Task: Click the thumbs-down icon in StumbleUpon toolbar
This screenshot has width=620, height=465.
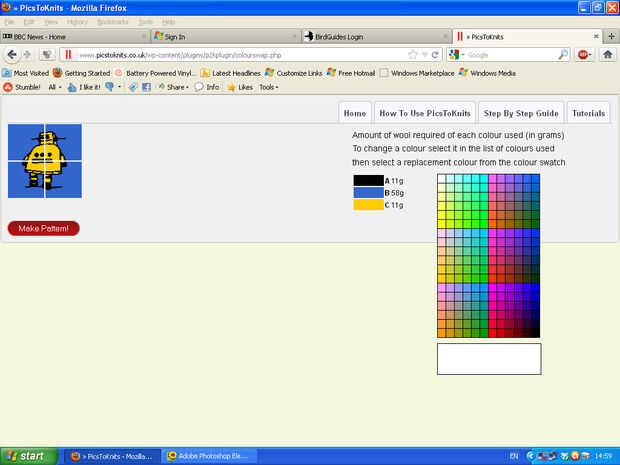Action: click(x=110, y=87)
